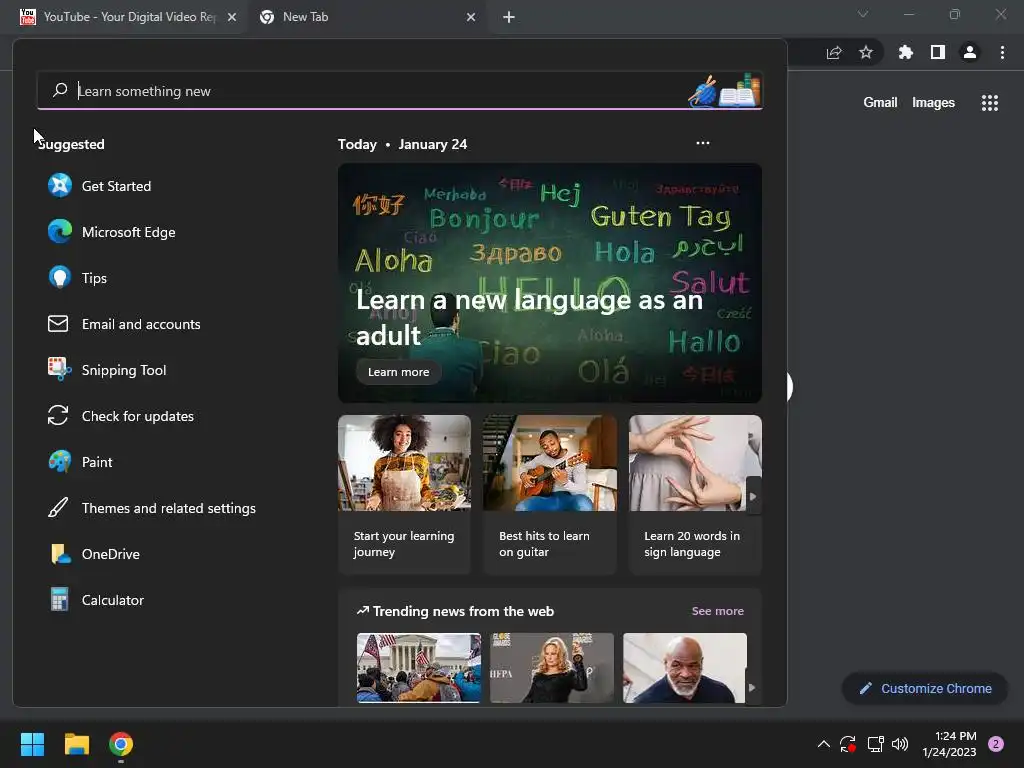Open the Images link

tap(933, 103)
